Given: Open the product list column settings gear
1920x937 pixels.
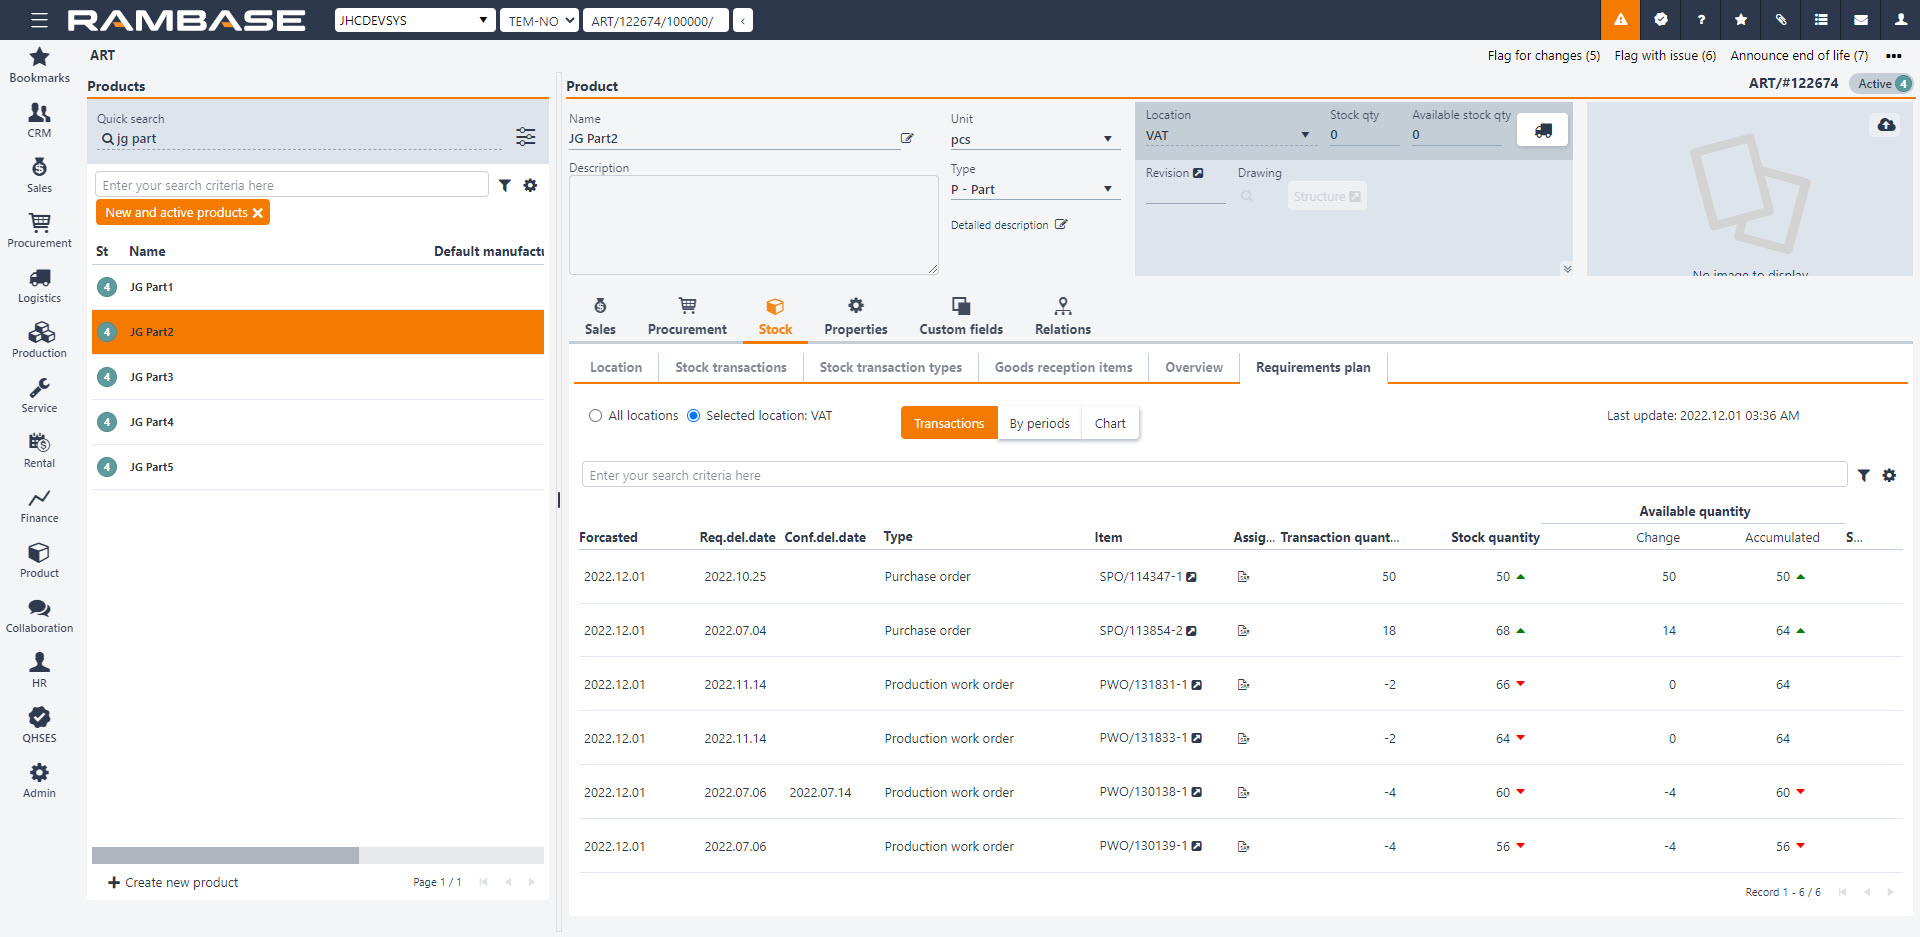Looking at the screenshot, I should click(x=530, y=185).
